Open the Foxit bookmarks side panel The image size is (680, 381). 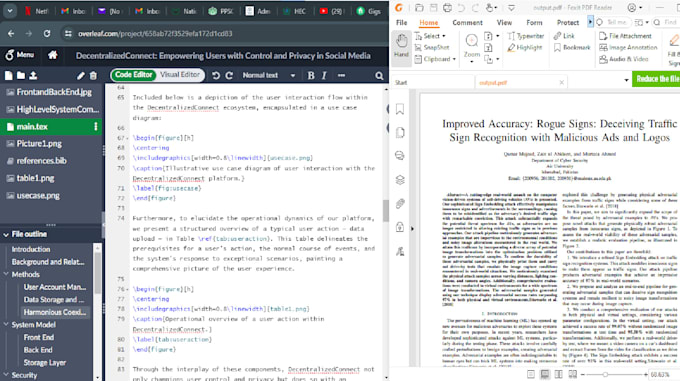coord(400,109)
